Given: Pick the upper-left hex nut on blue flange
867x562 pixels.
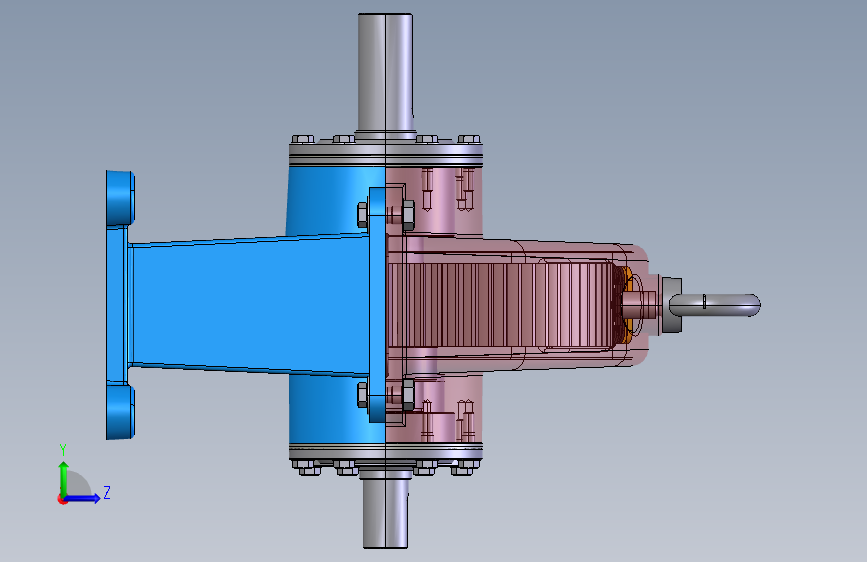Looking at the screenshot, I should (x=363, y=215).
